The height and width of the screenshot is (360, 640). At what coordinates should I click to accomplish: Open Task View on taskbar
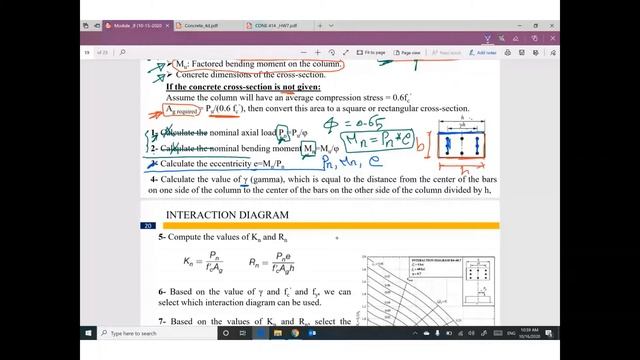tap(242, 333)
